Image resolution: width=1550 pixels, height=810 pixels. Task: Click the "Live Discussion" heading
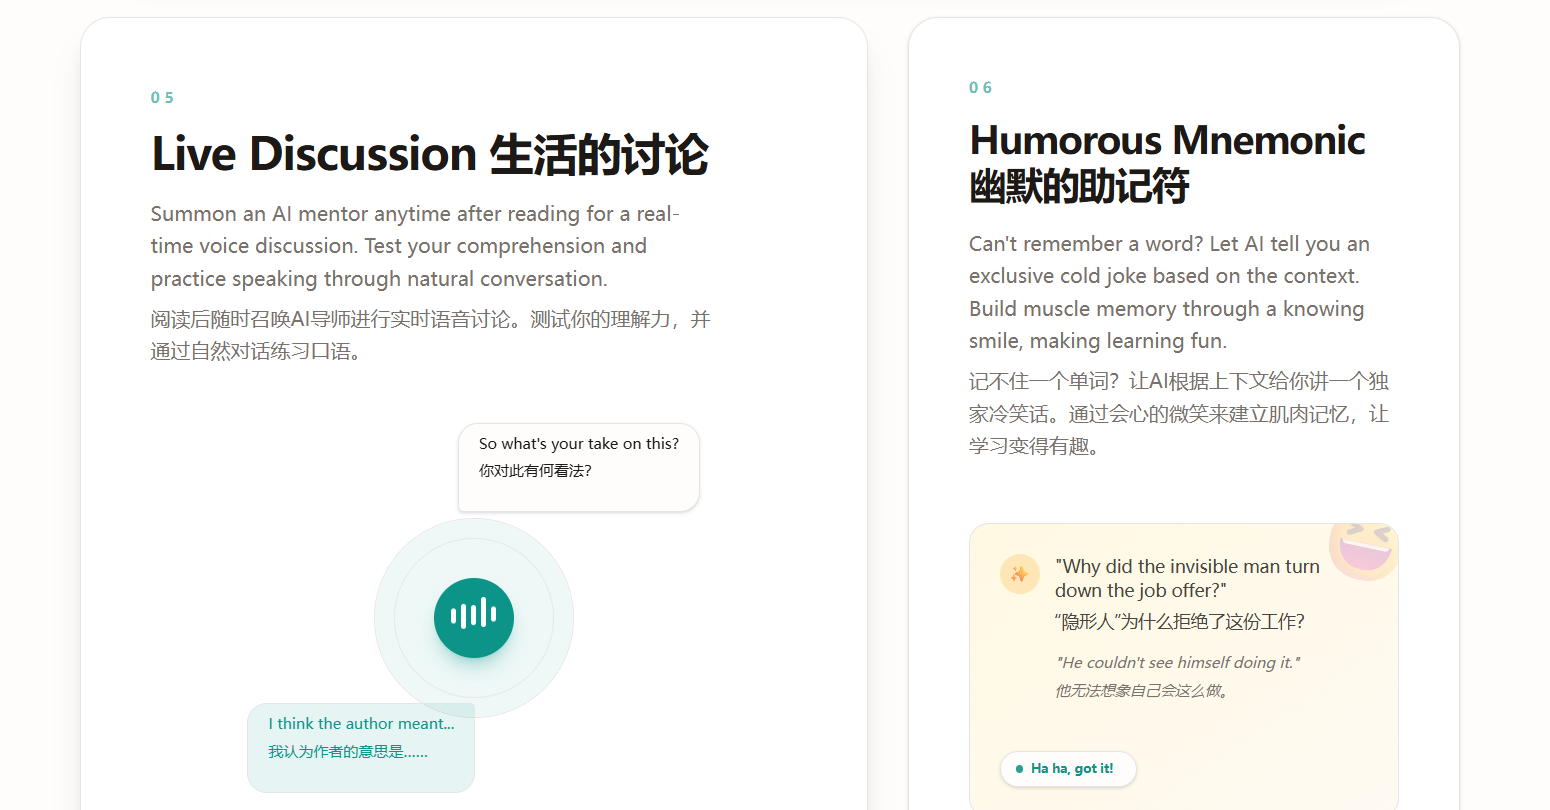[x=314, y=154]
